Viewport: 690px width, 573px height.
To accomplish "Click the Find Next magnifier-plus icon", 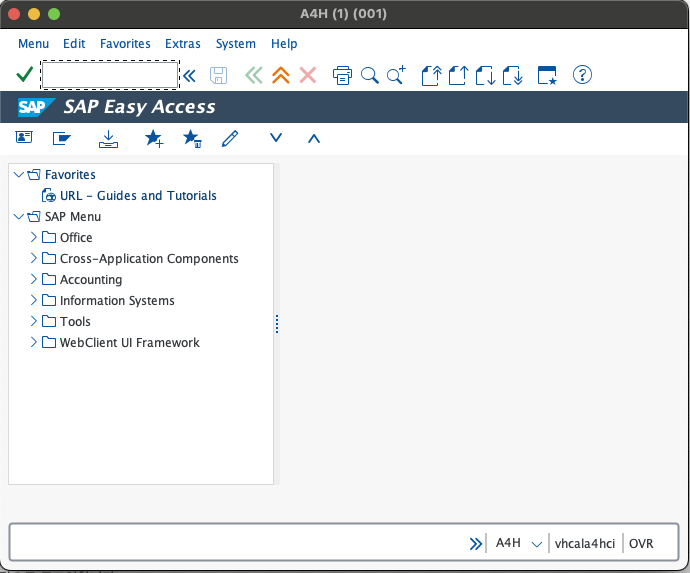I will coord(396,75).
